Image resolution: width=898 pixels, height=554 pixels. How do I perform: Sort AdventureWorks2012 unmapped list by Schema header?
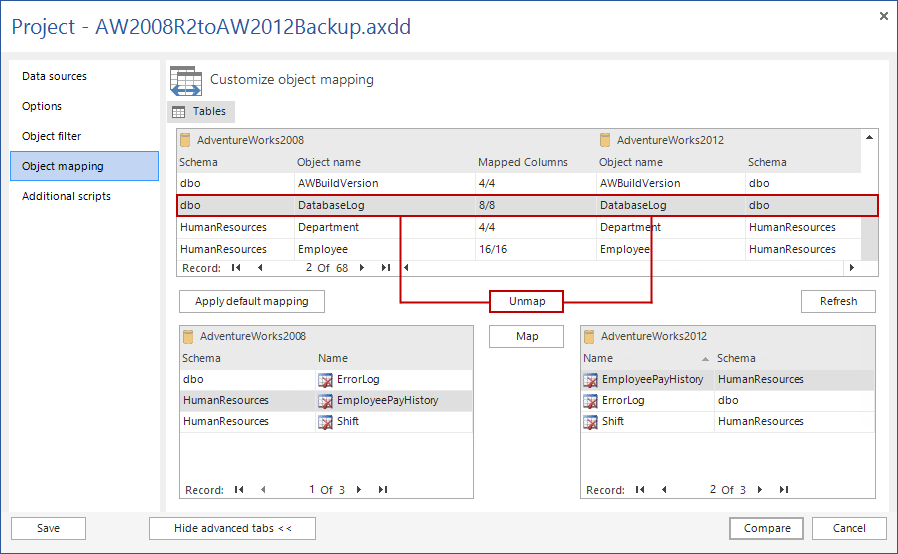794,358
